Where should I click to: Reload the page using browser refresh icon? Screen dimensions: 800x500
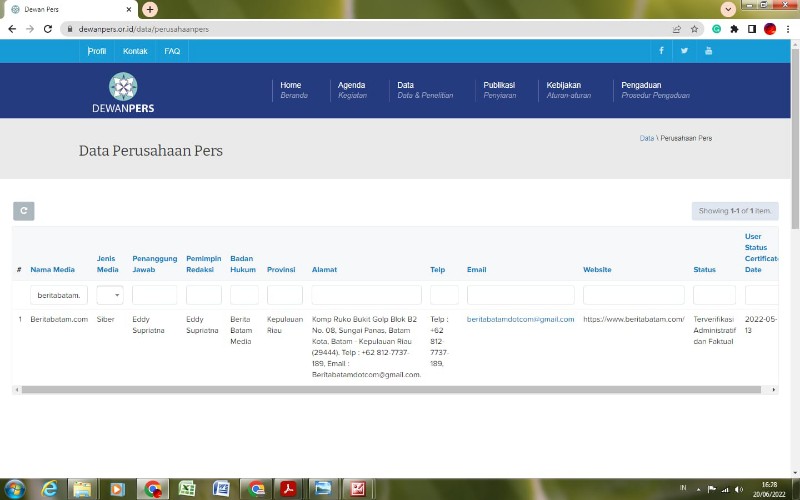[48, 29]
